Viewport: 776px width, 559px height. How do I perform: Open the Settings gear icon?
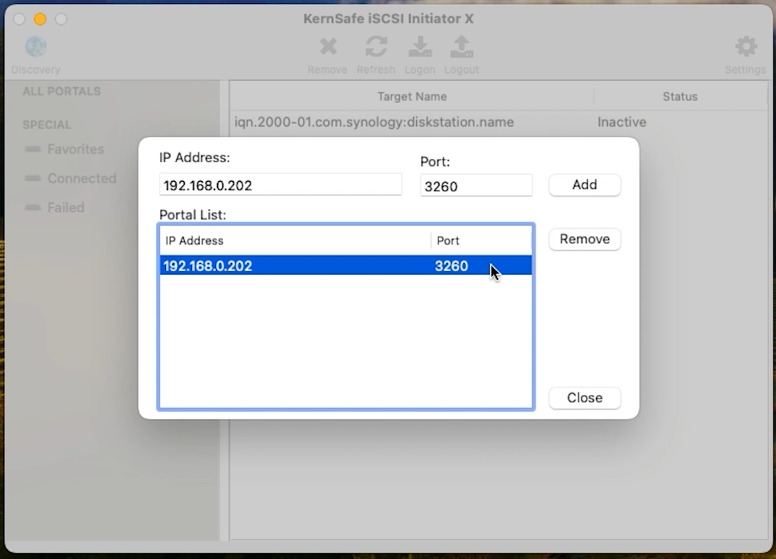pos(746,47)
